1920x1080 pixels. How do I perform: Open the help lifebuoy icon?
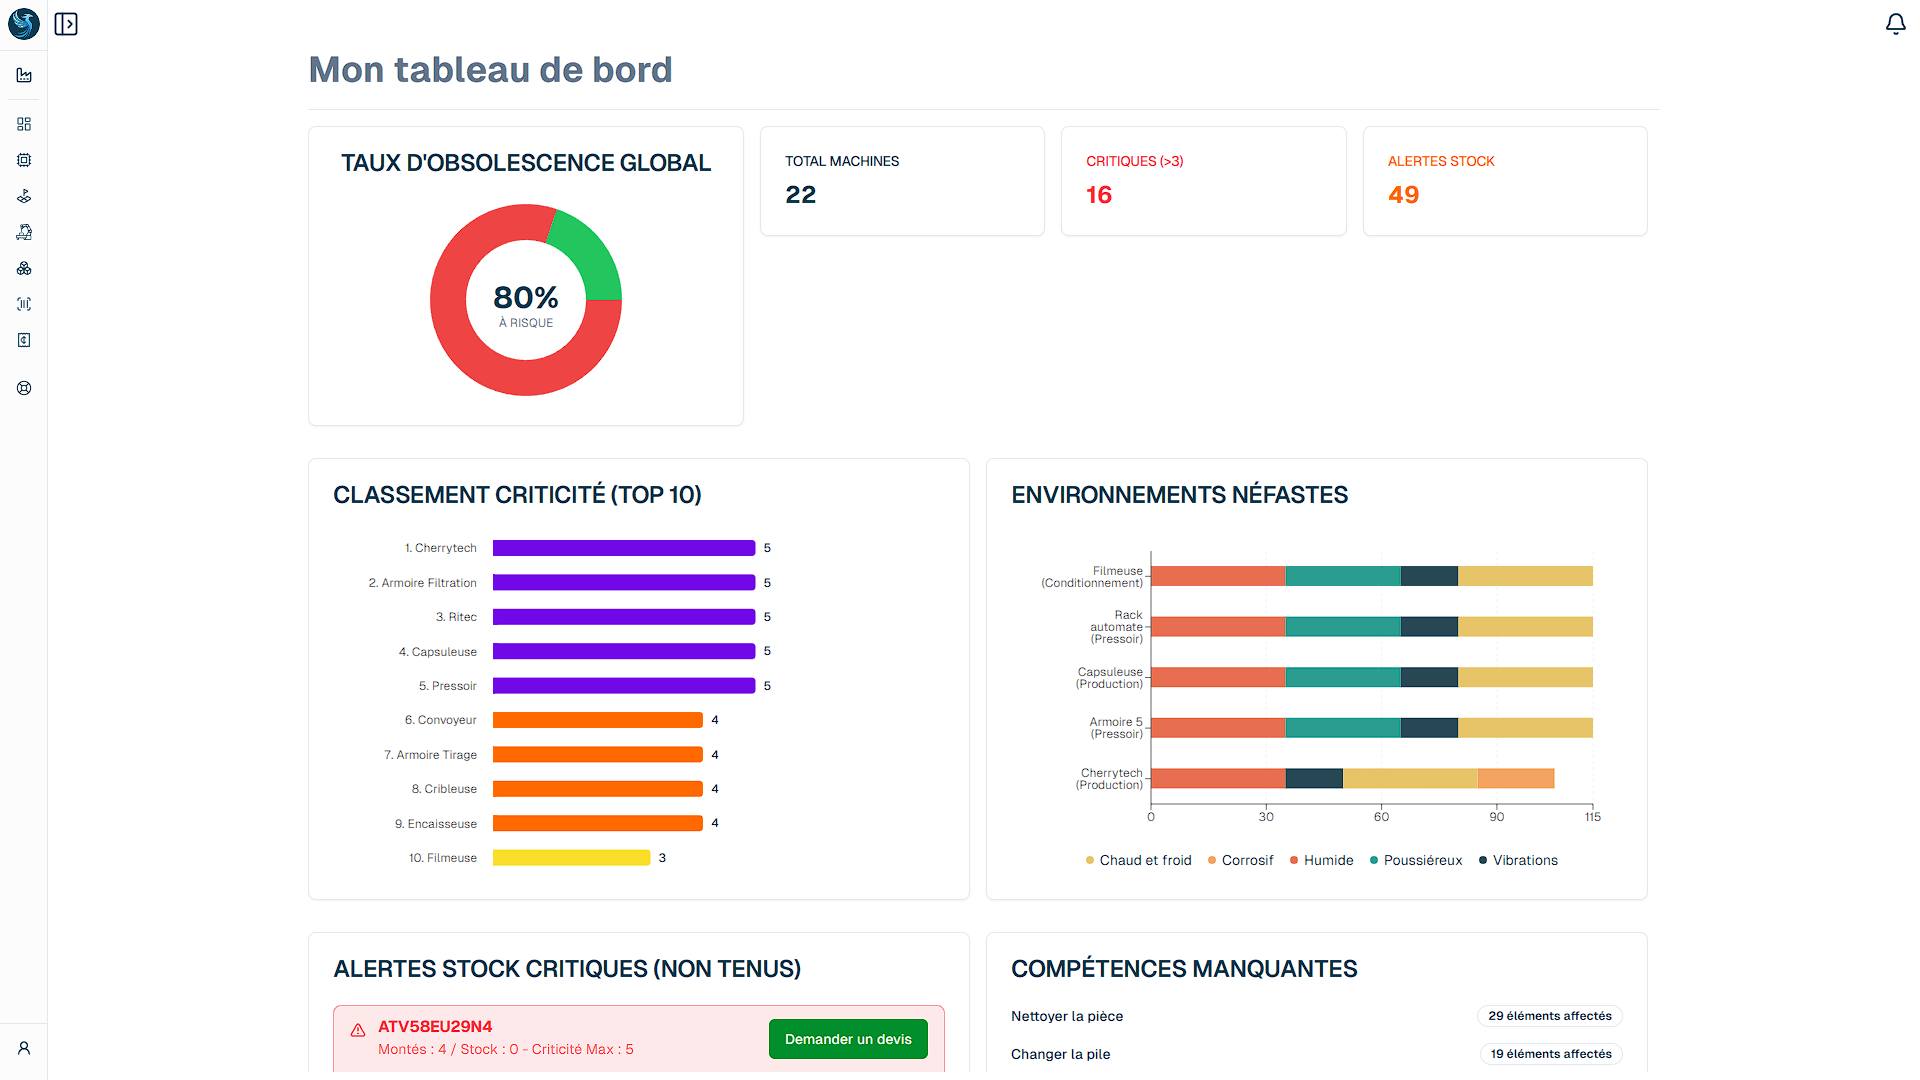(x=24, y=388)
